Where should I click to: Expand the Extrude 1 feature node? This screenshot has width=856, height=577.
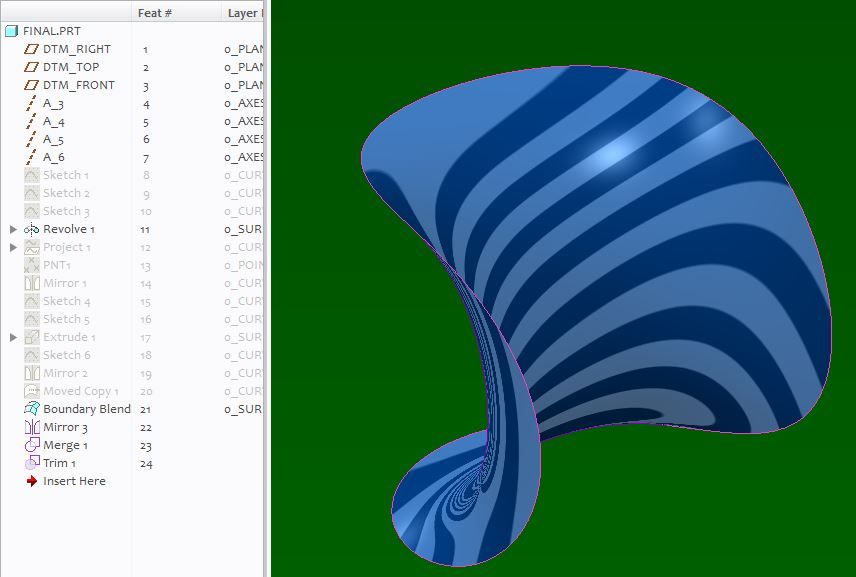14,337
